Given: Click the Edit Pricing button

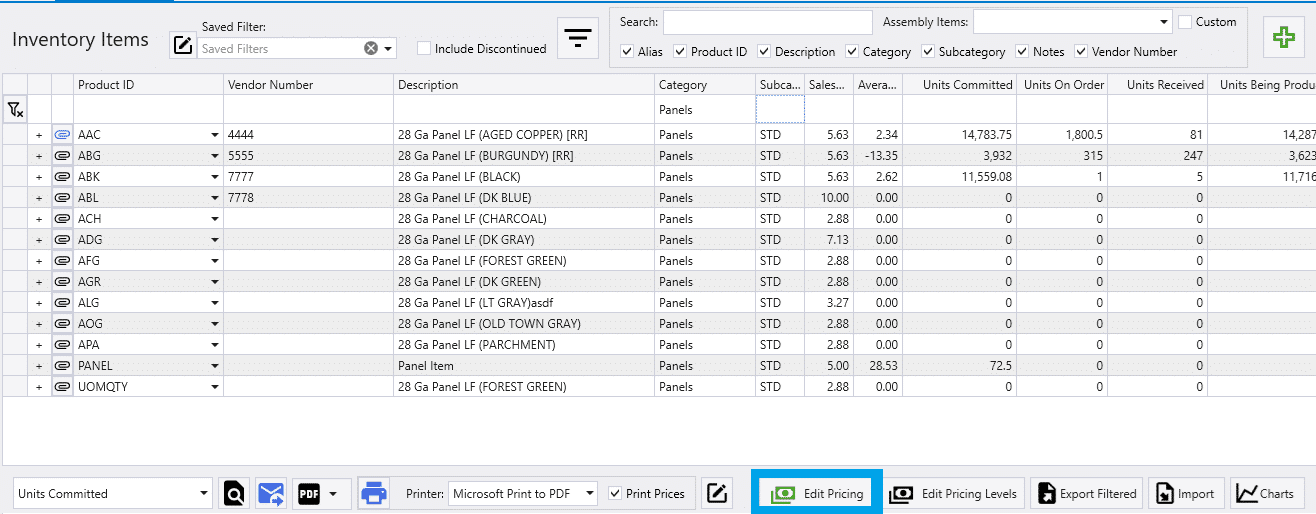Looking at the screenshot, I should pos(816,493).
